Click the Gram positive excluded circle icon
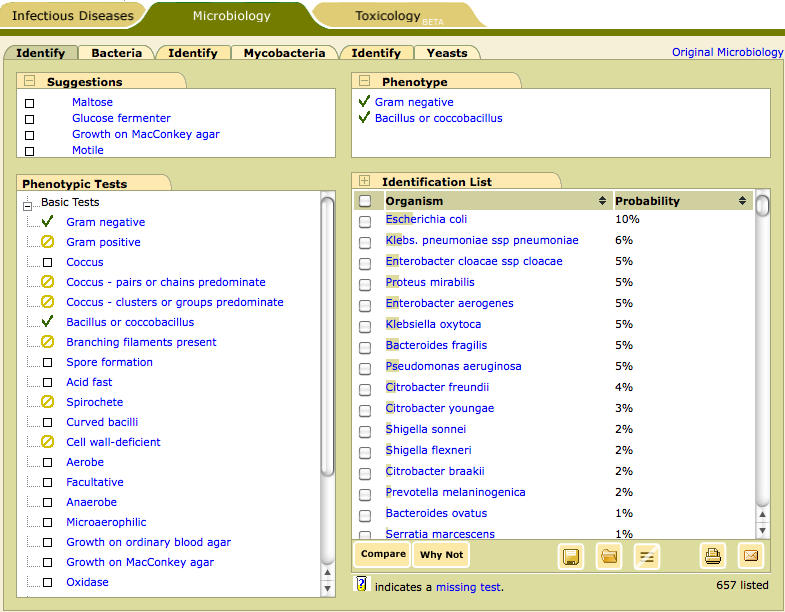This screenshot has width=785, height=612. 47,242
